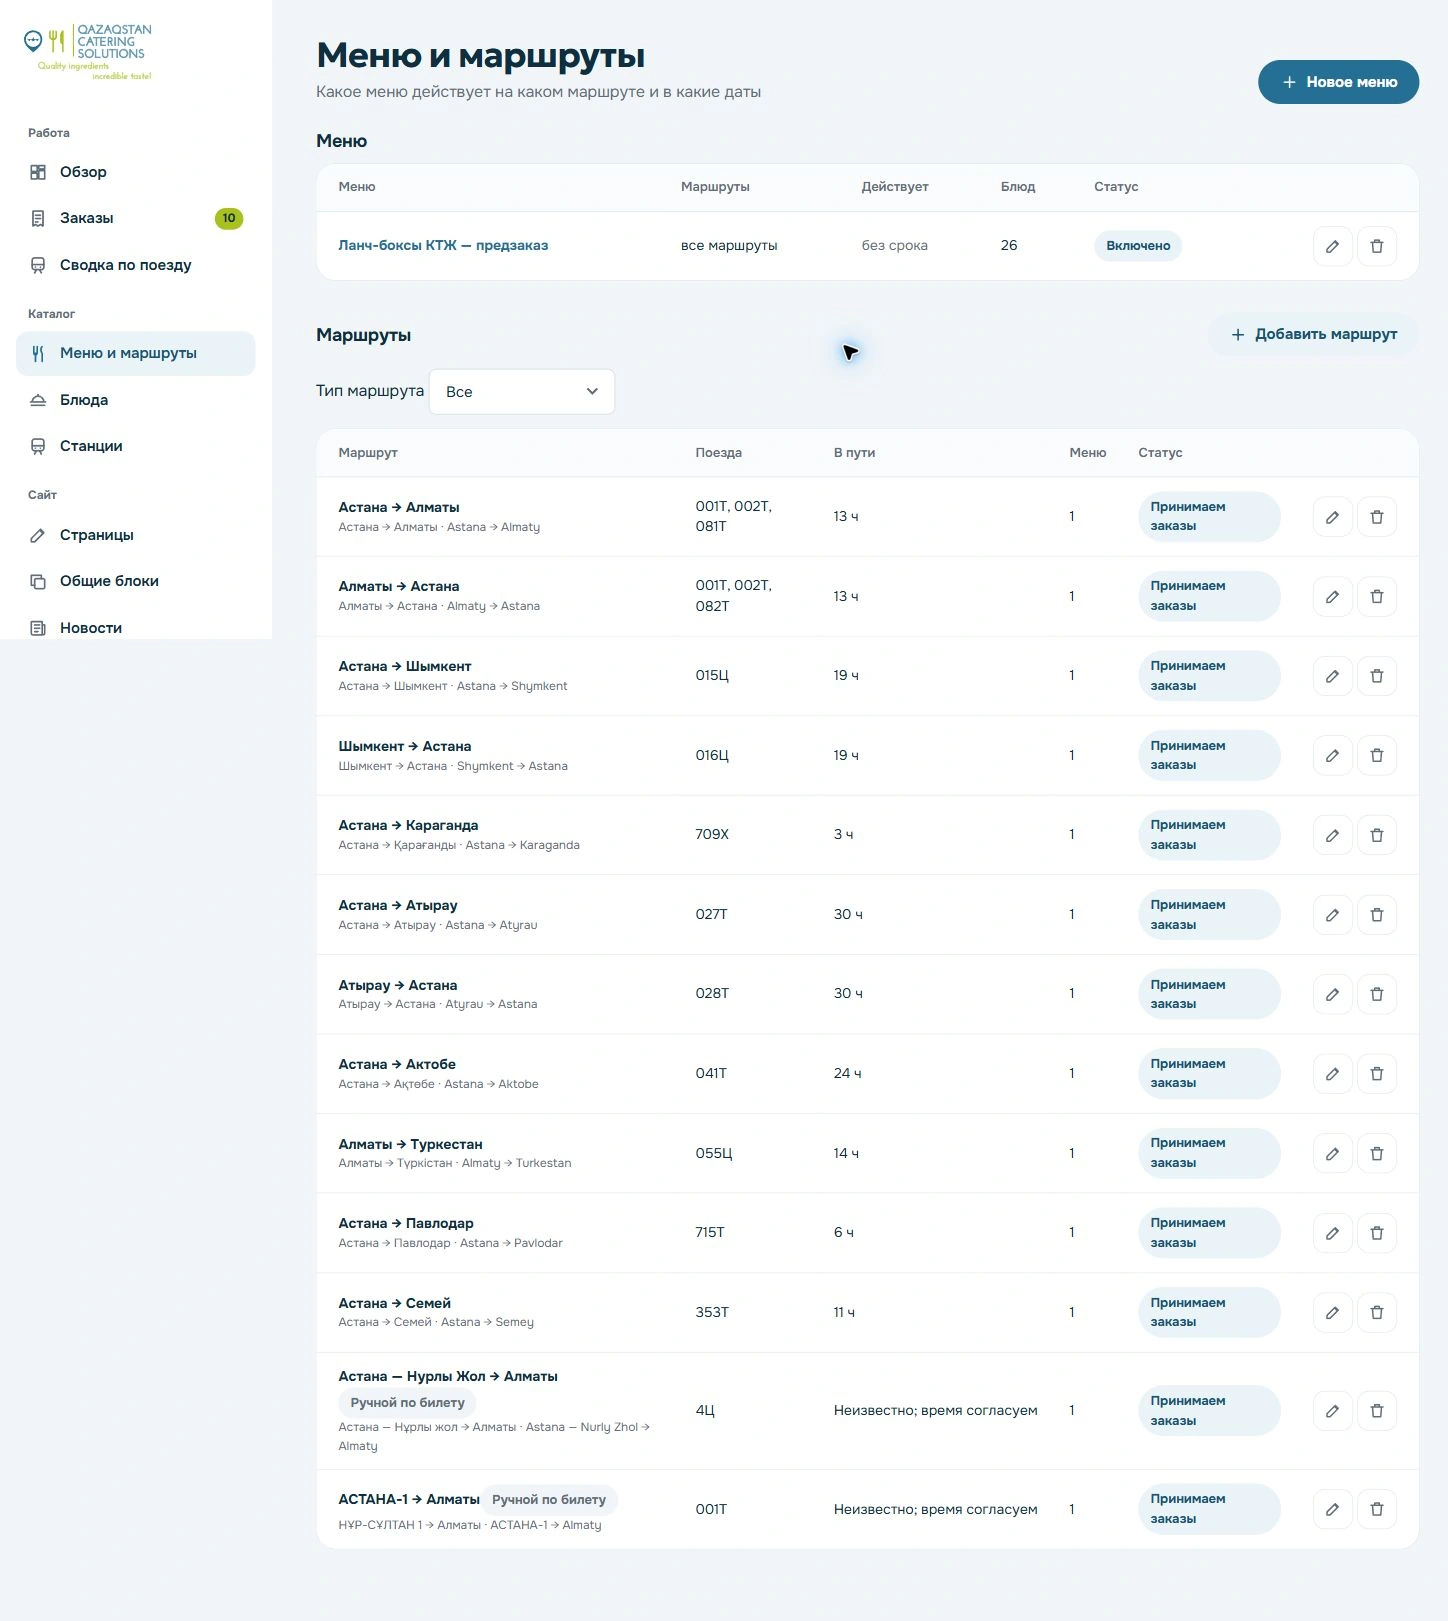1448x1621 pixels.
Task: Delete the Ланч-боксы КТЖ menu via trash icon
Action: point(1377,246)
